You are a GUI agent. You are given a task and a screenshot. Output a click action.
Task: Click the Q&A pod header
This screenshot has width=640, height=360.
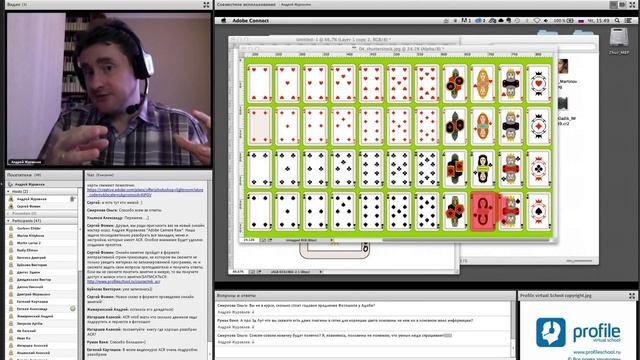(365, 296)
